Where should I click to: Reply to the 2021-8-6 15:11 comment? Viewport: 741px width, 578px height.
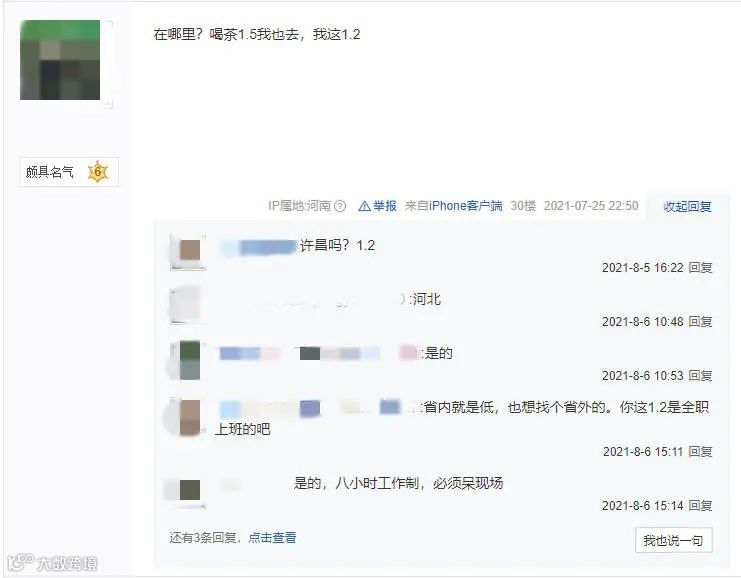700,451
